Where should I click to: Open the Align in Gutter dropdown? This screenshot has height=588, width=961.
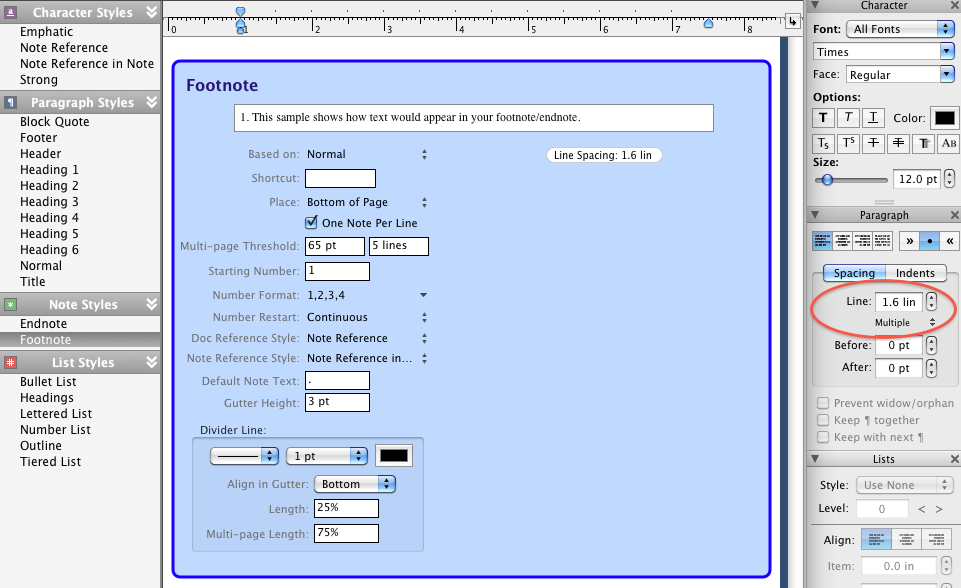[x=355, y=484]
